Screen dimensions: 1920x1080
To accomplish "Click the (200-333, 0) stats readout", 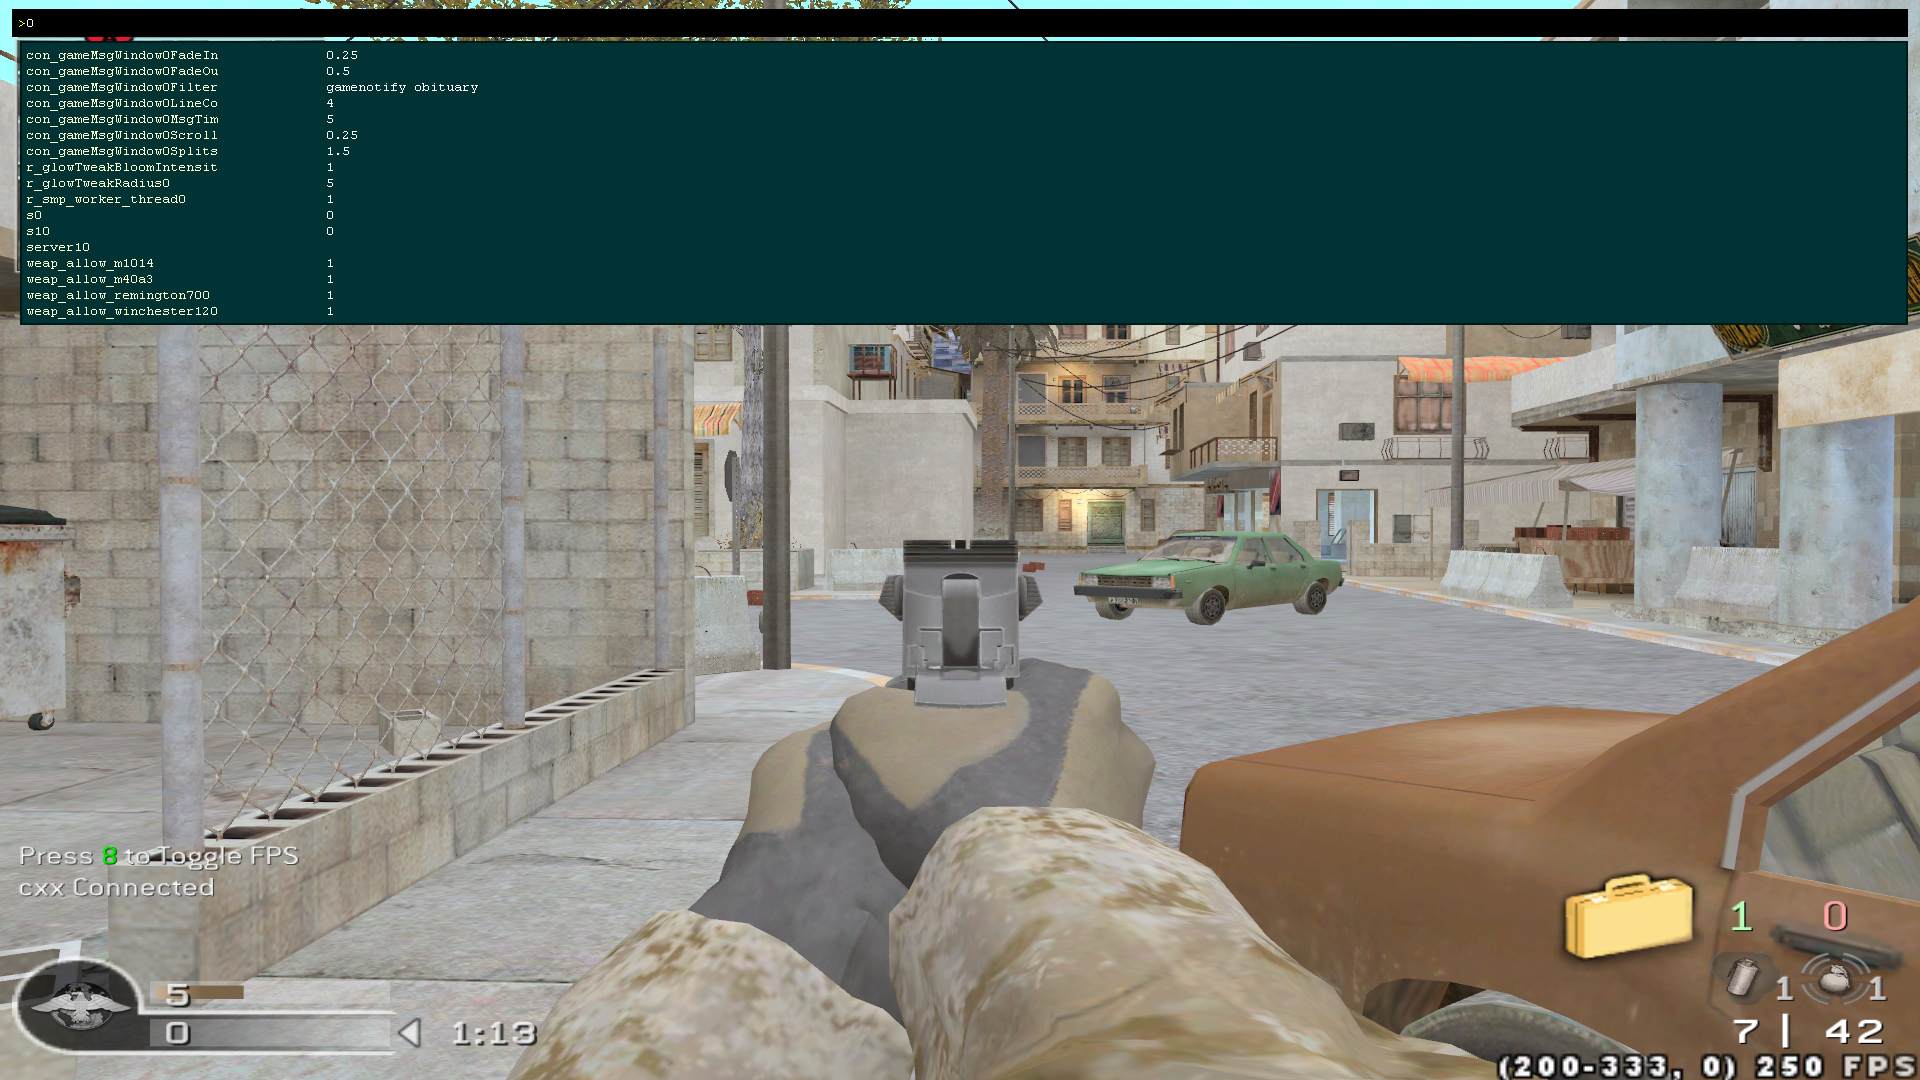I will [x=1617, y=1066].
